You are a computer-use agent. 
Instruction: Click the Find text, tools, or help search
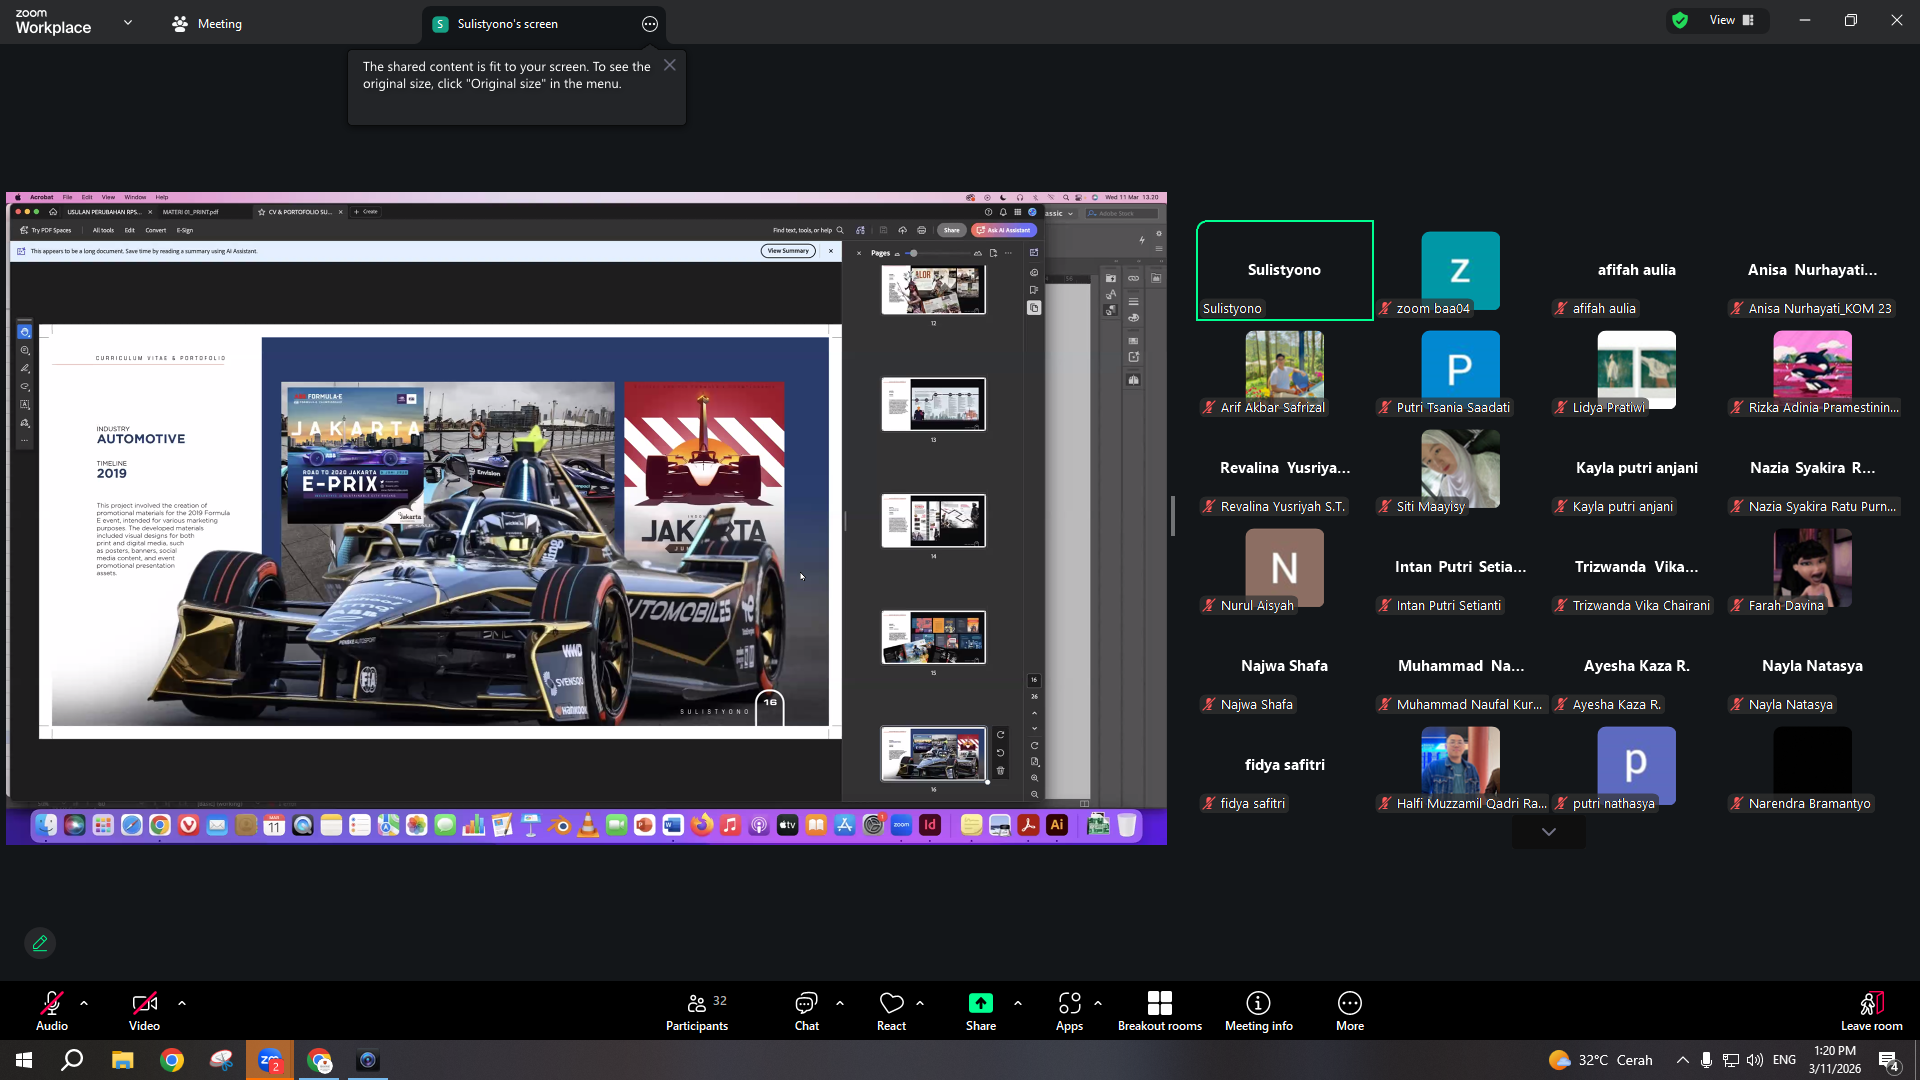point(808,230)
